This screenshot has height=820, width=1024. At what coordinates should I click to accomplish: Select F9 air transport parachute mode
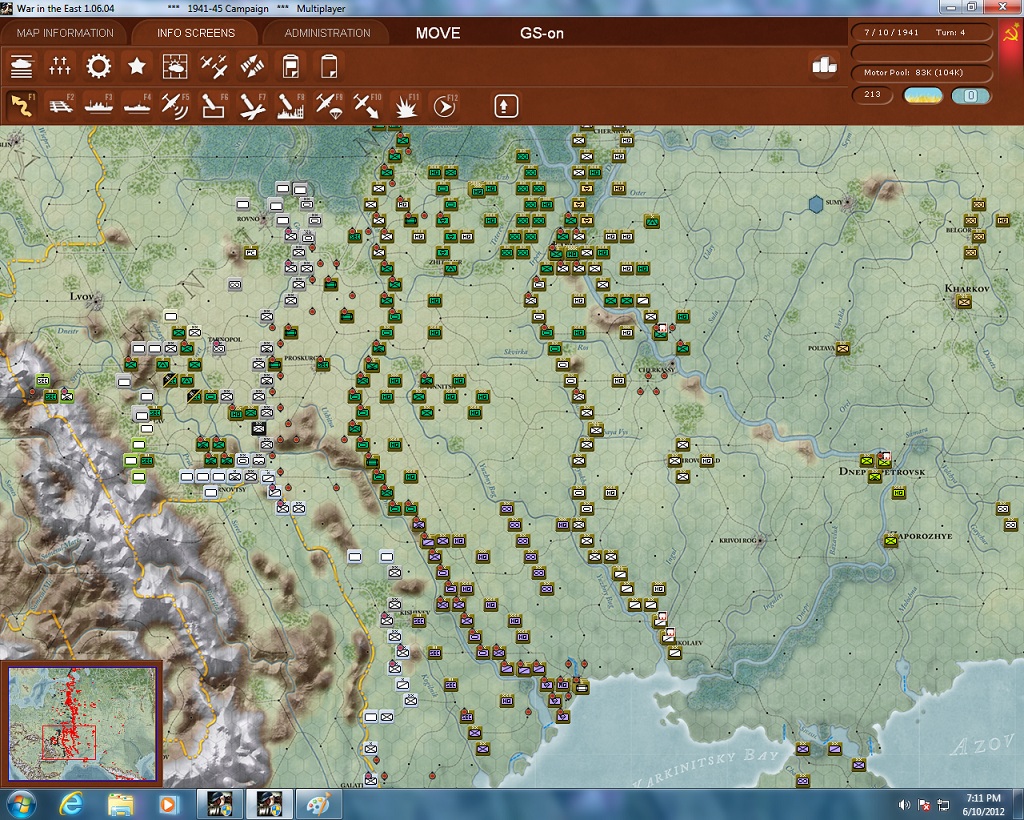pyautogui.click(x=329, y=106)
